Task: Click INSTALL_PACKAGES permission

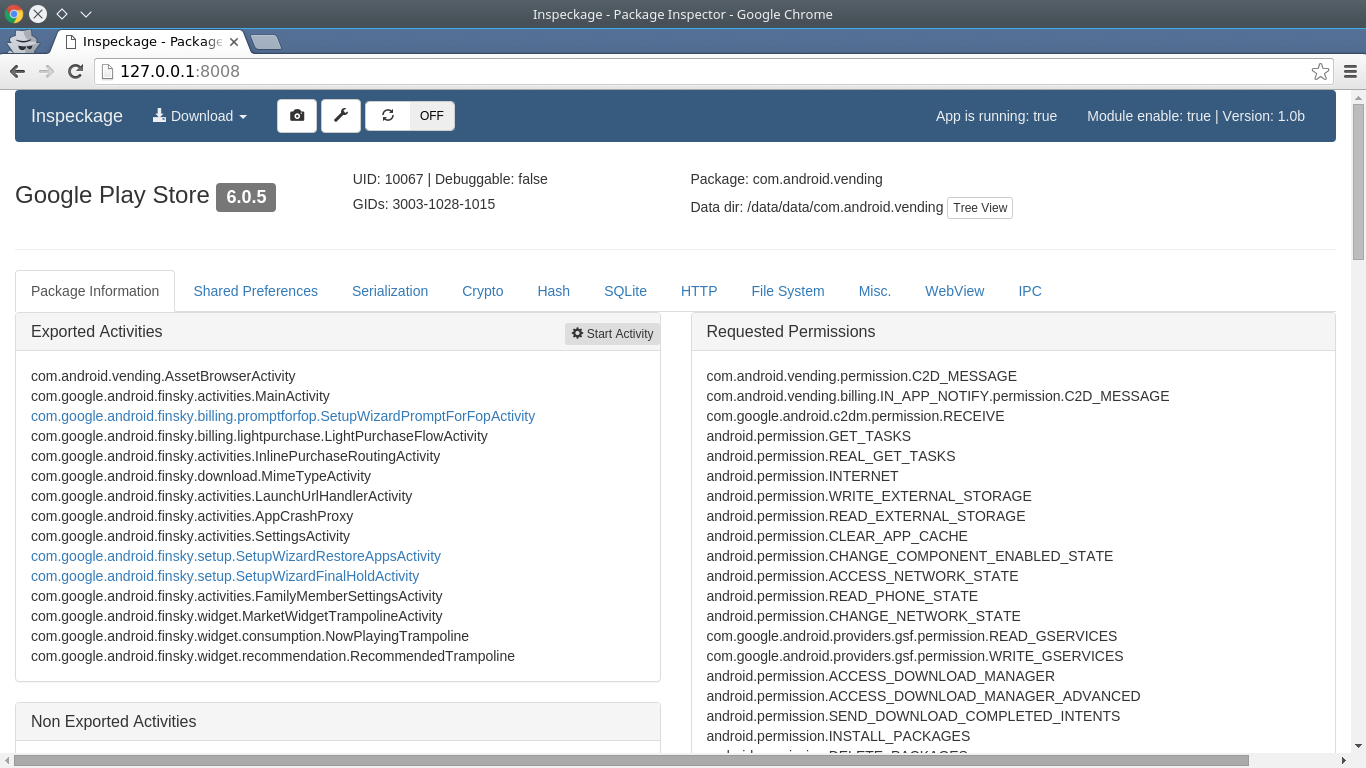Action: pyautogui.click(x=838, y=736)
